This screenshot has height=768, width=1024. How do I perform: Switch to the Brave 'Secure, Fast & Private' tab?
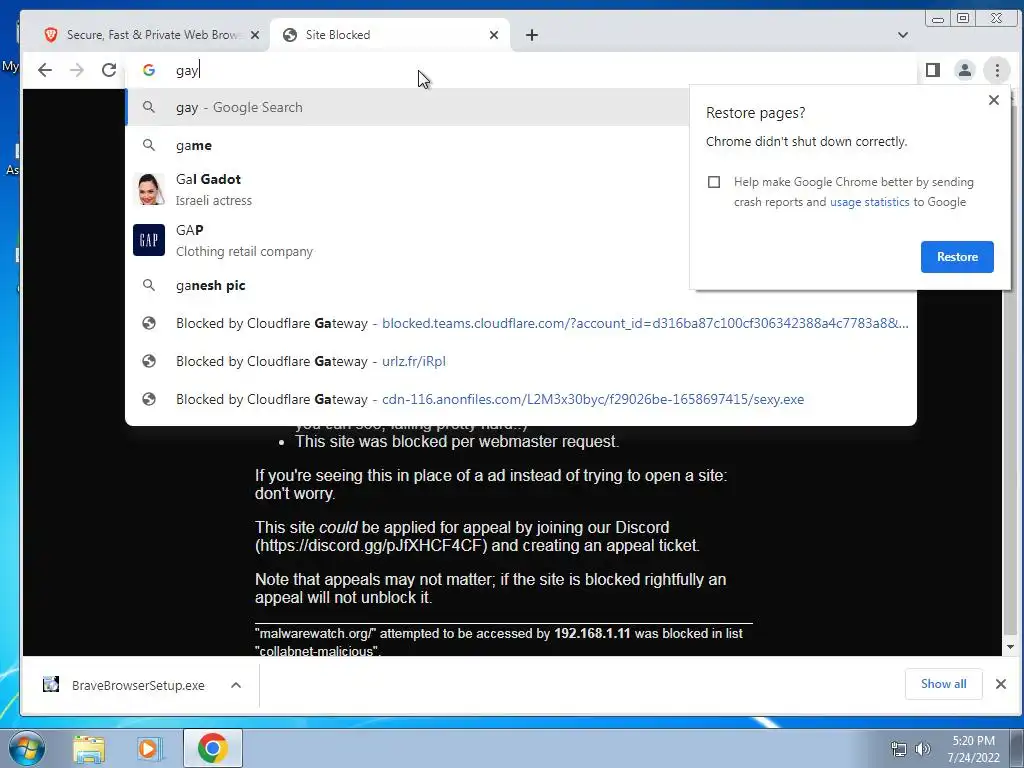[152, 35]
